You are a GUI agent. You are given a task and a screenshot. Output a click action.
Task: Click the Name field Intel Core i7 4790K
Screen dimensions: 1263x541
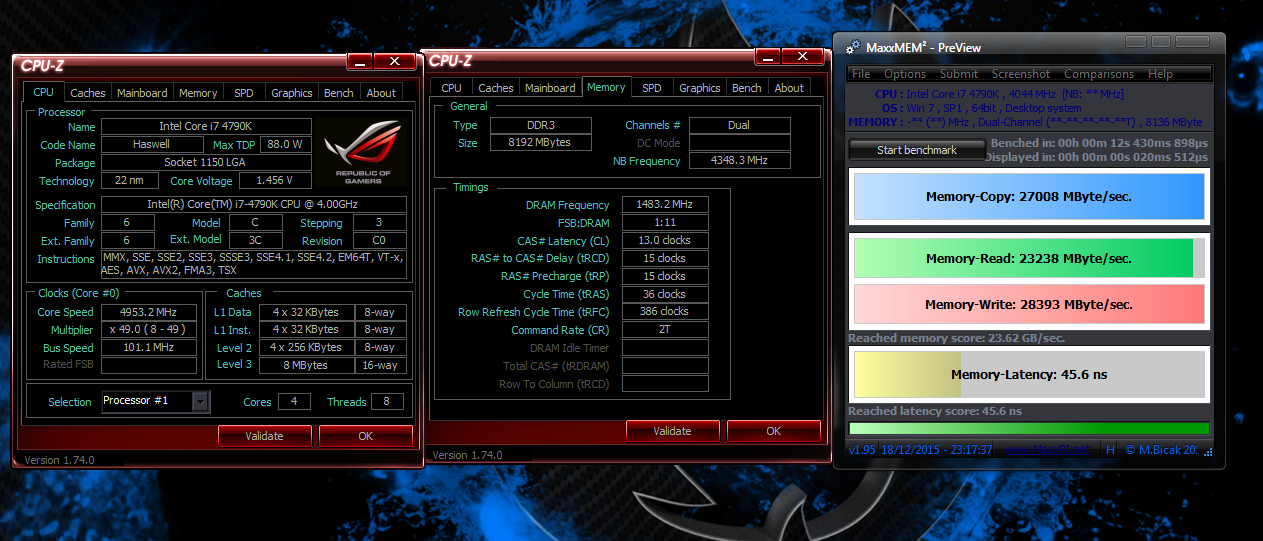tap(205, 127)
